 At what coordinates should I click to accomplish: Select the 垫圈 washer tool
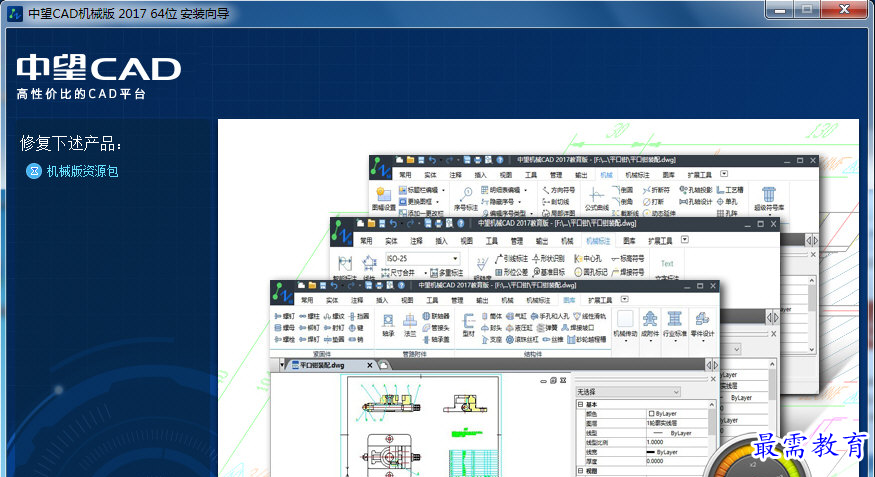[334, 339]
